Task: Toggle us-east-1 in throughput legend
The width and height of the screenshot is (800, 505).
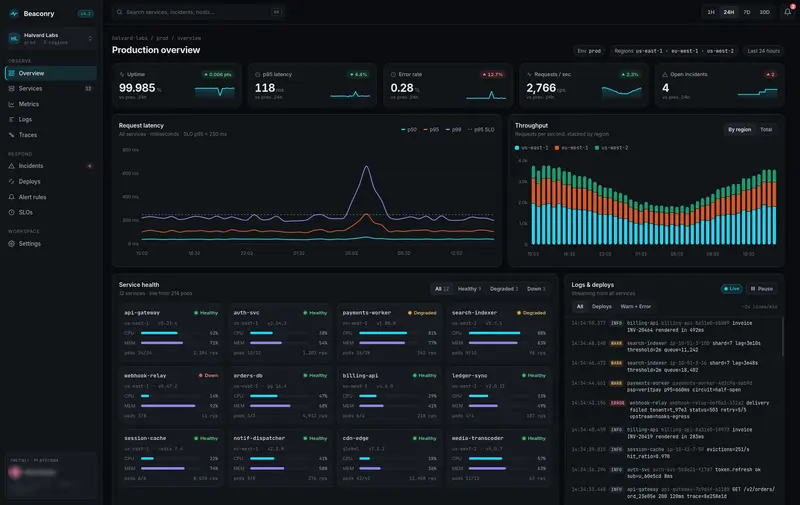Action: click(532, 148)
